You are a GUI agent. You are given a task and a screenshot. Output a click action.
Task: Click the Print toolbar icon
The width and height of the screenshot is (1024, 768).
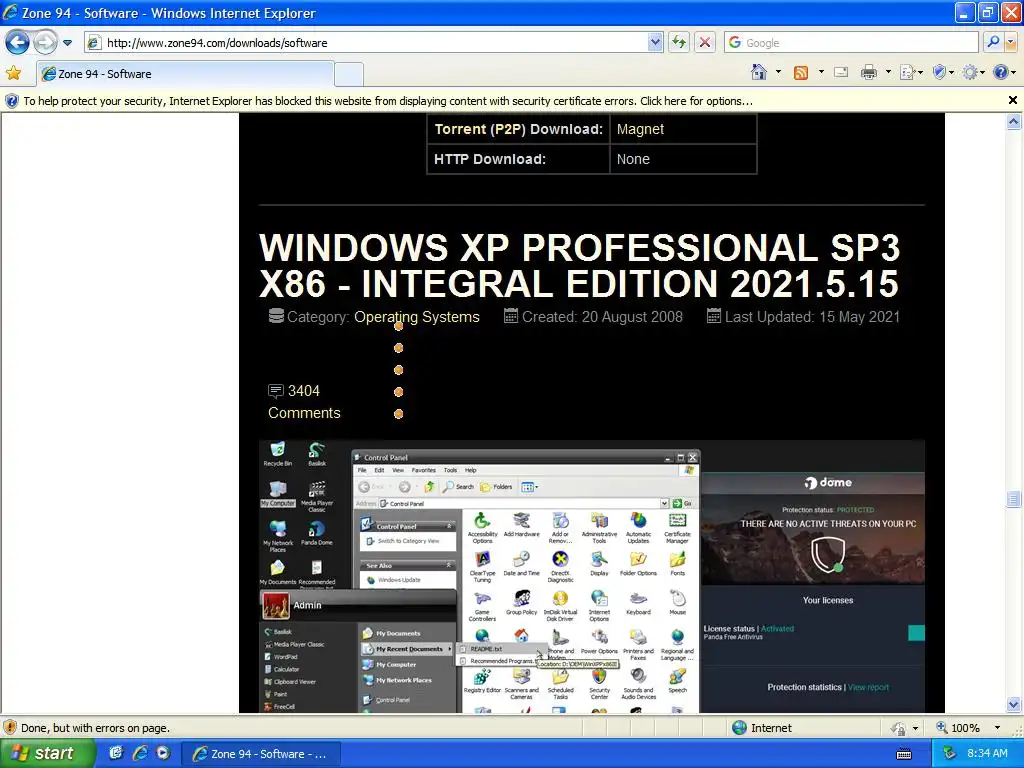coord(869,72)
